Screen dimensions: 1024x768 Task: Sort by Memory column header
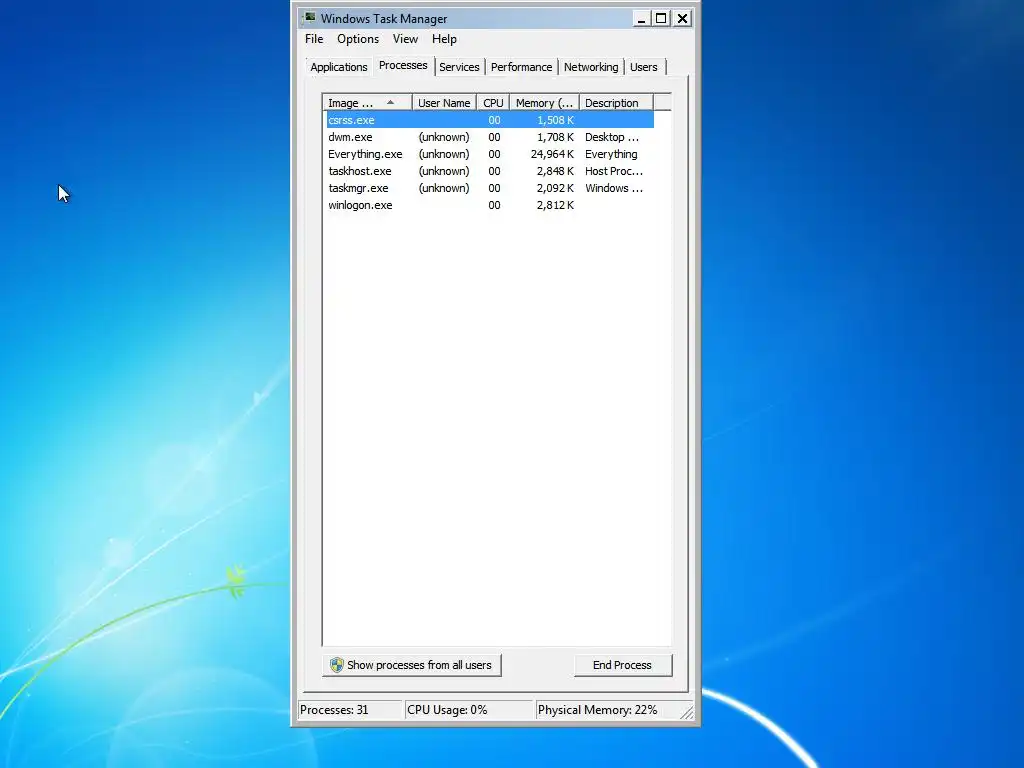(544, 103)
